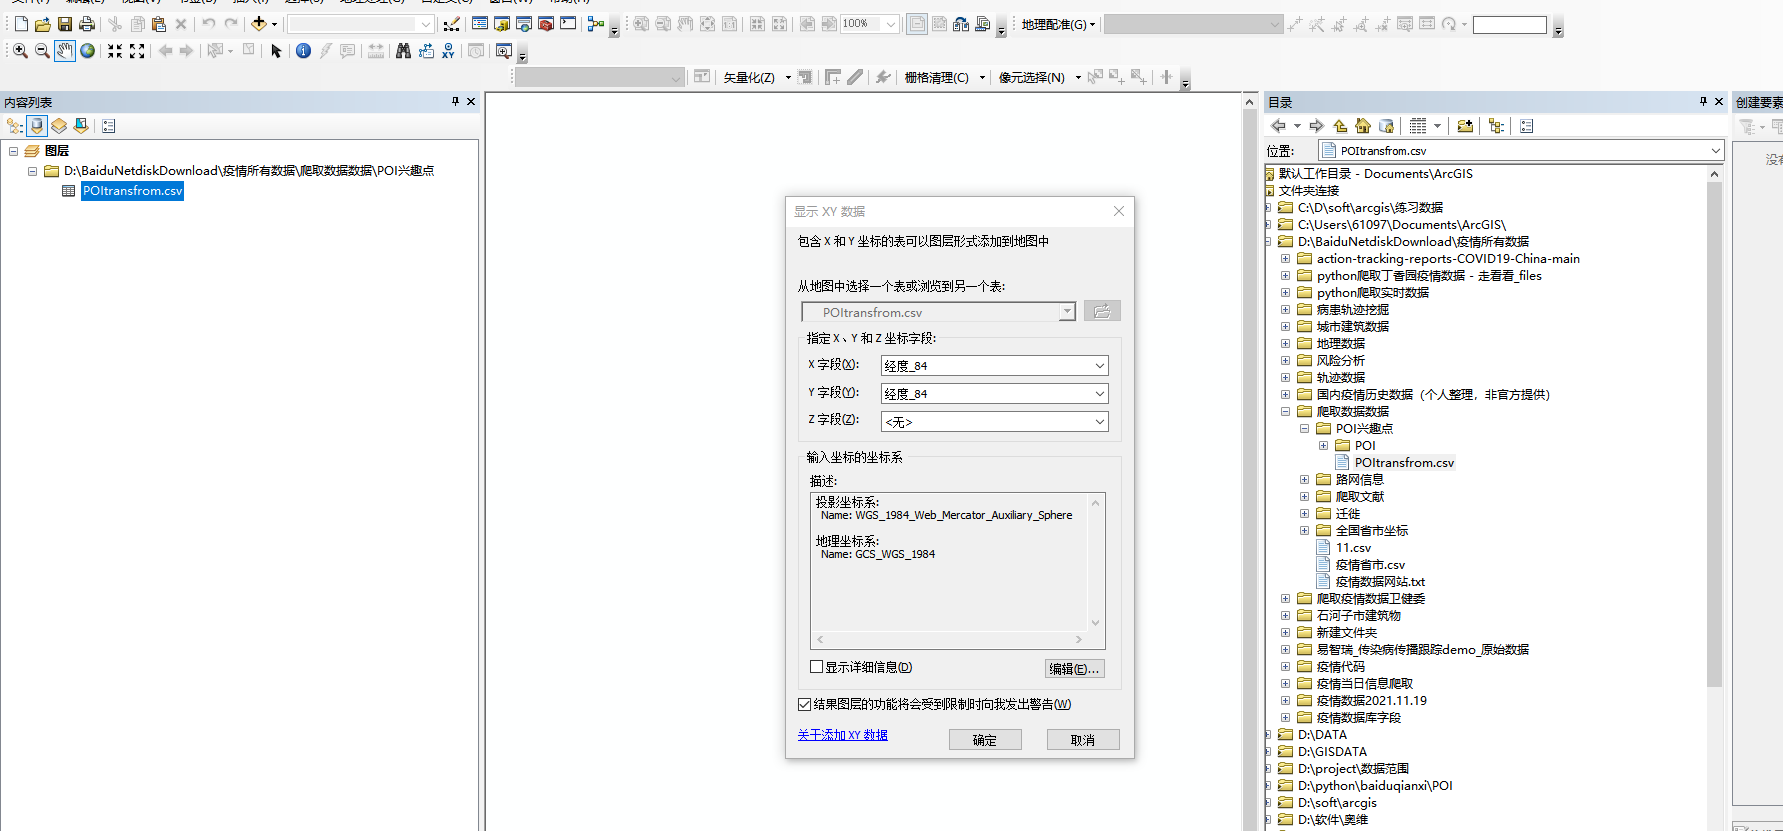Select the 全国省市坐标 folder in Catalog
This screenshot has height=831, width=1783.
click(x=1372, y=530)
